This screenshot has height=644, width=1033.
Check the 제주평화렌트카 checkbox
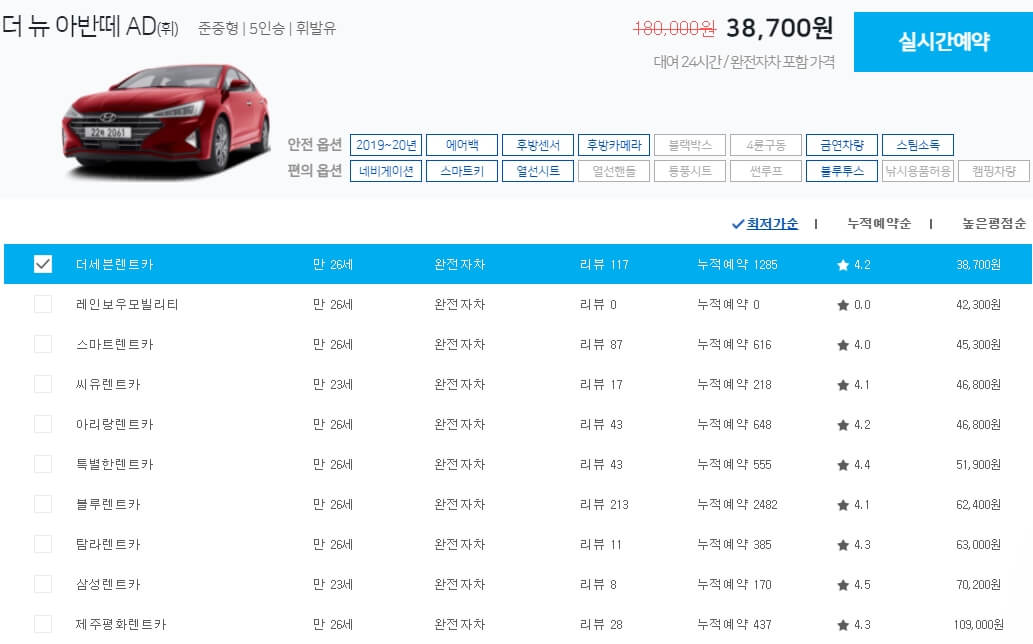42,623
